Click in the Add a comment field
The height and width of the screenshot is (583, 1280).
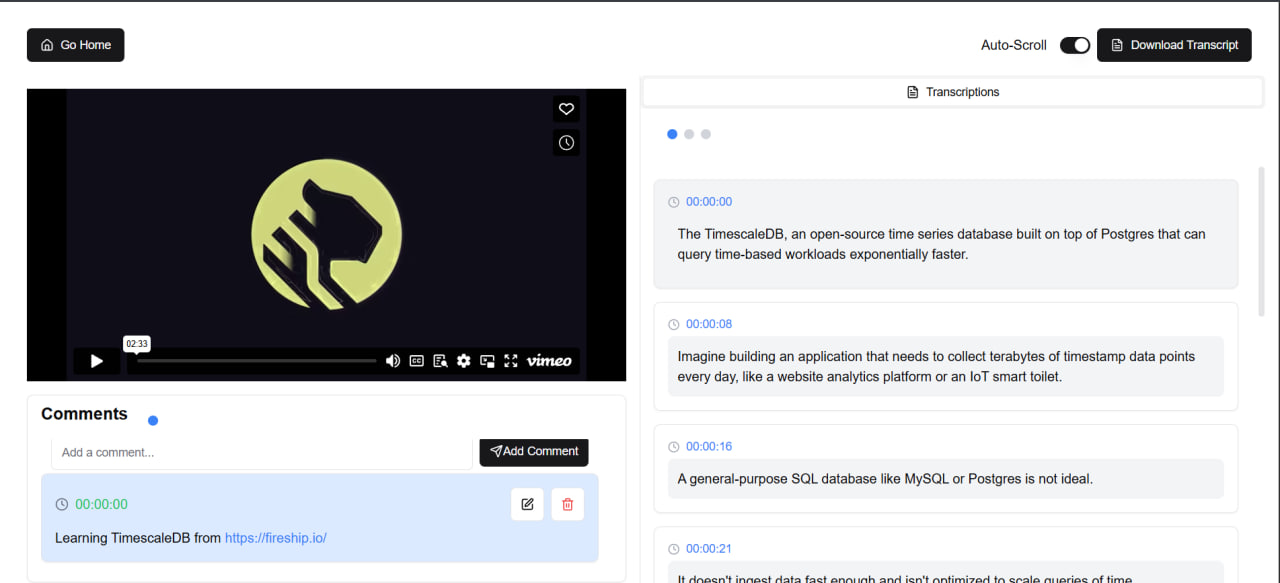262,452
